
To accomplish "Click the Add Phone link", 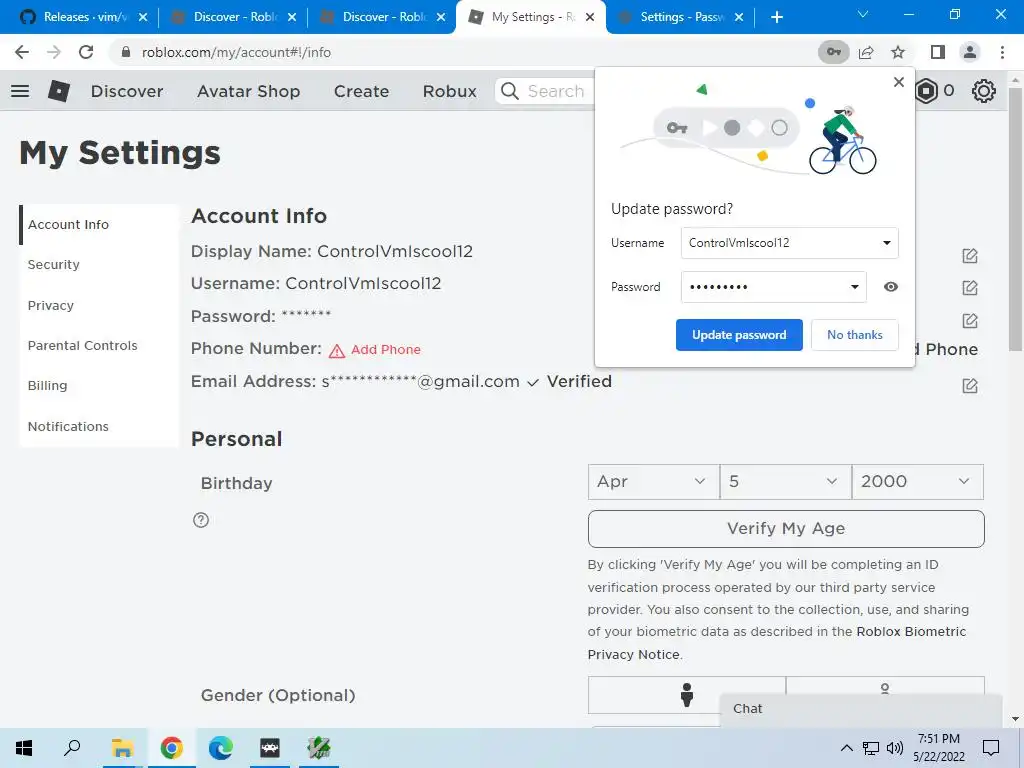I will tap(385, 349).
